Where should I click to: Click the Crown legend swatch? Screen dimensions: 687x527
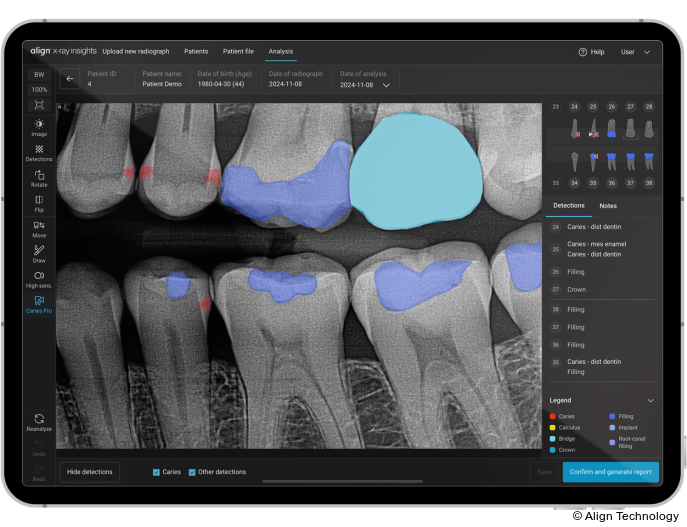[x=552, y=450]
